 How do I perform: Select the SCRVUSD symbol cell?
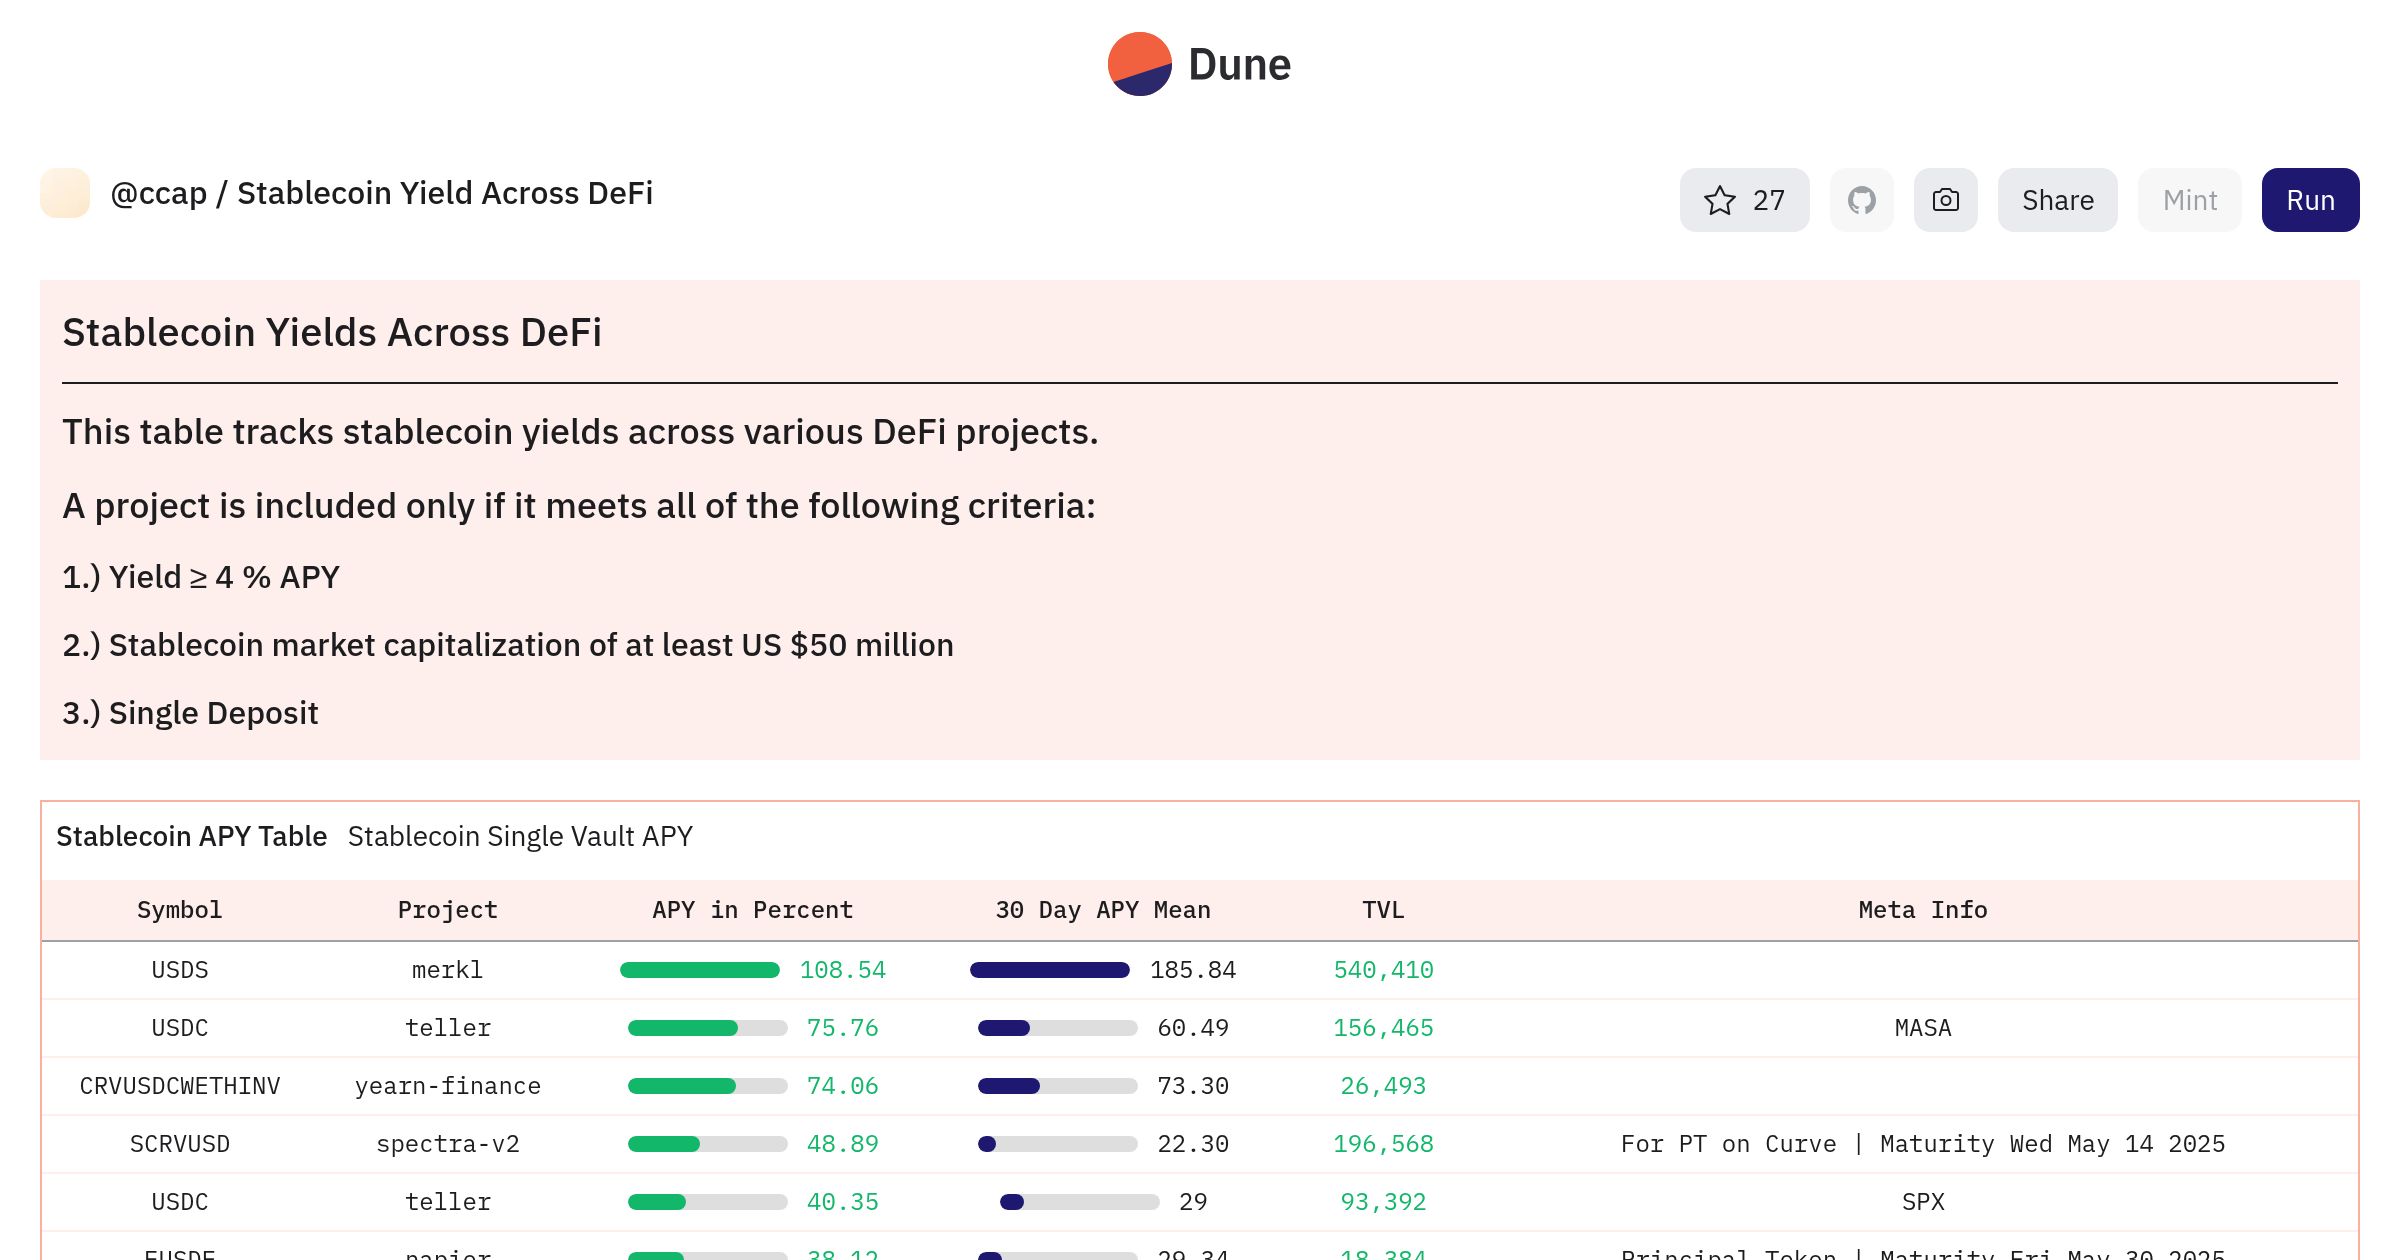click(x=180, y=1144)
